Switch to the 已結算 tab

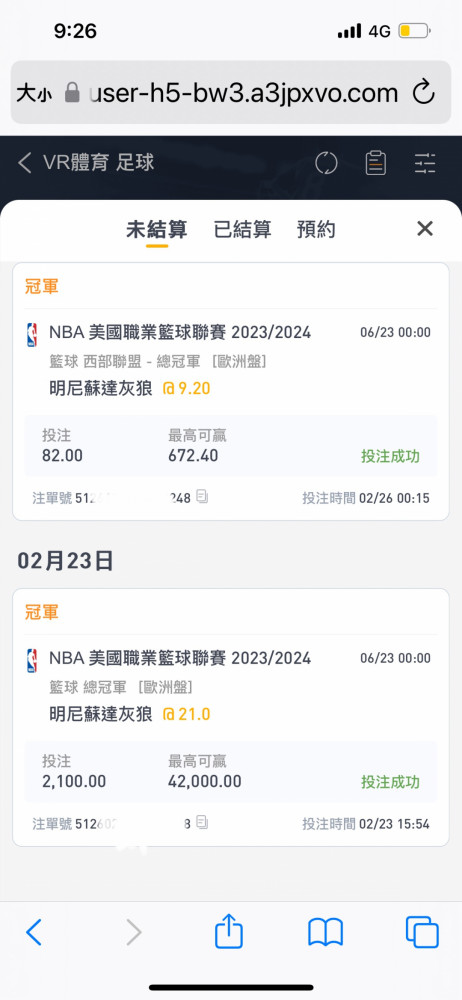(x=242, y=229)
